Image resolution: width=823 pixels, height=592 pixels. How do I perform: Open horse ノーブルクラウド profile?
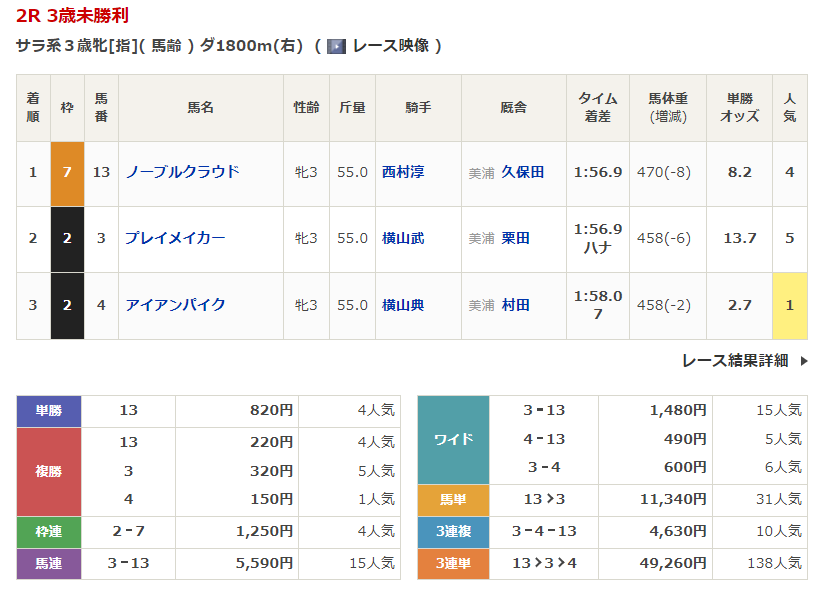(182, 172)
